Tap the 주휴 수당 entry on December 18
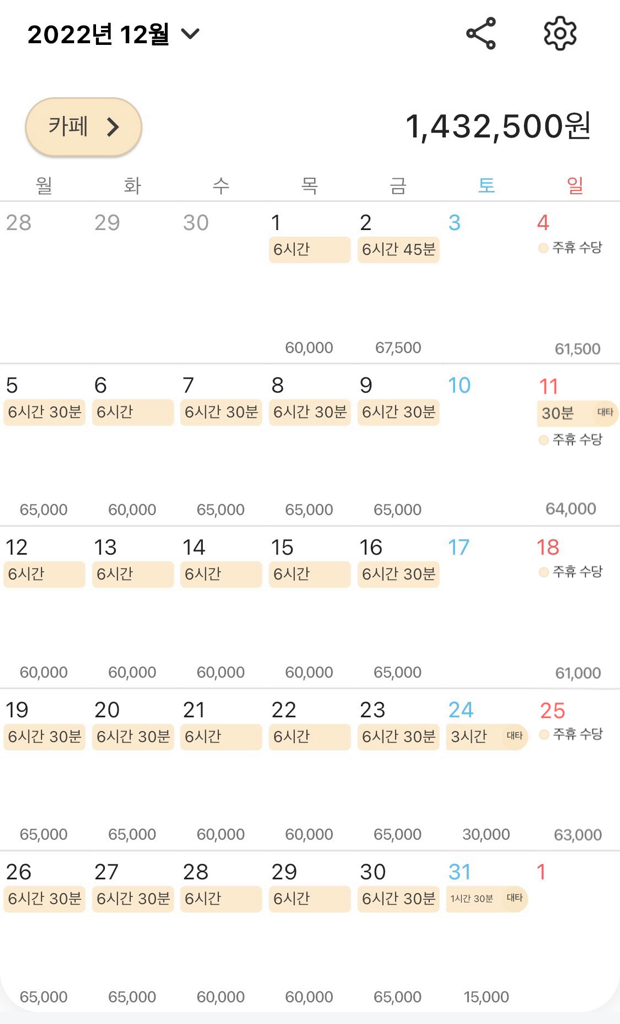Image resolution: width=620 pixels, height=1024 pixels. point(571,572)
